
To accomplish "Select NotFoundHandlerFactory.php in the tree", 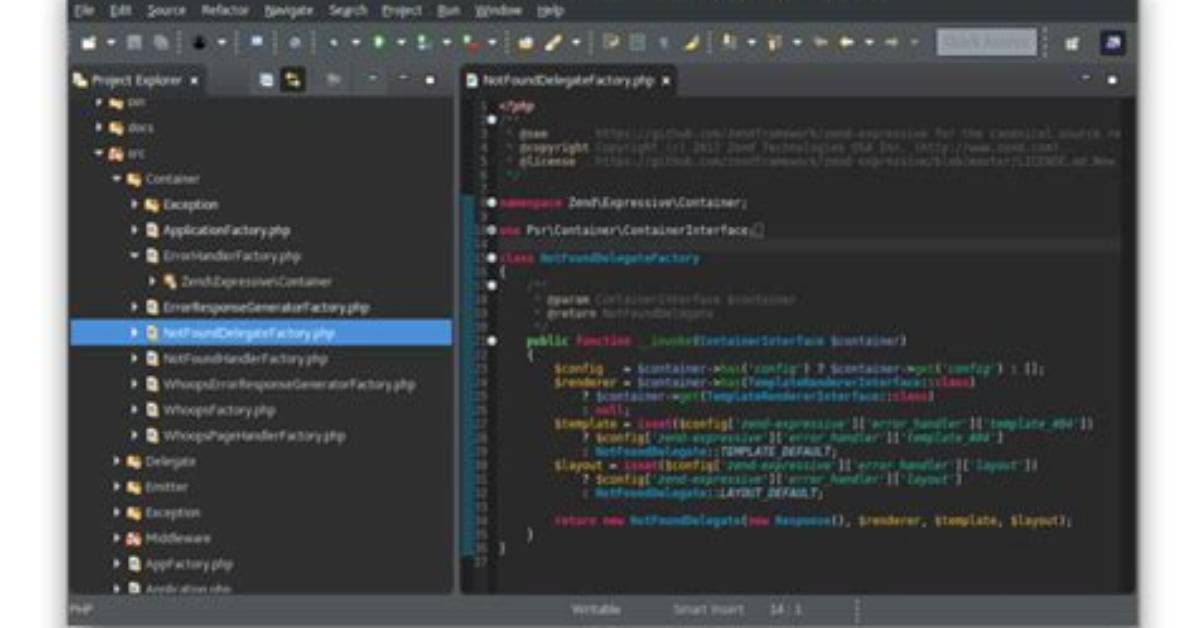I will coord(246,359).
